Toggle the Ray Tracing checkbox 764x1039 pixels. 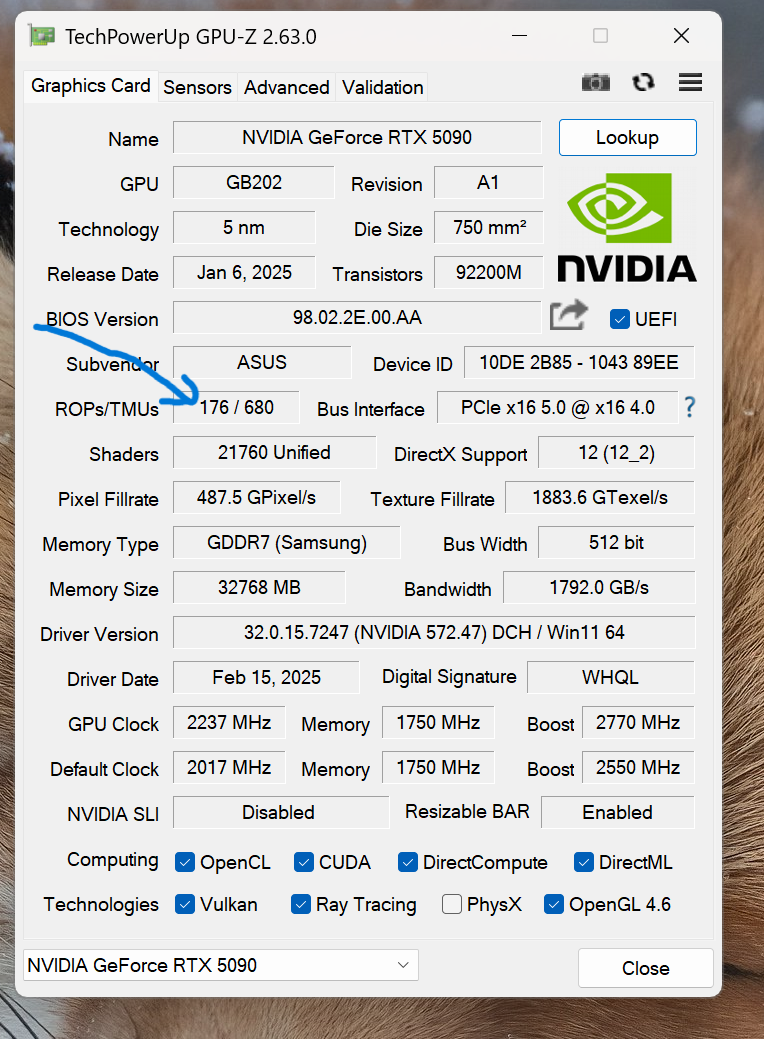click(x=301, y=904)
